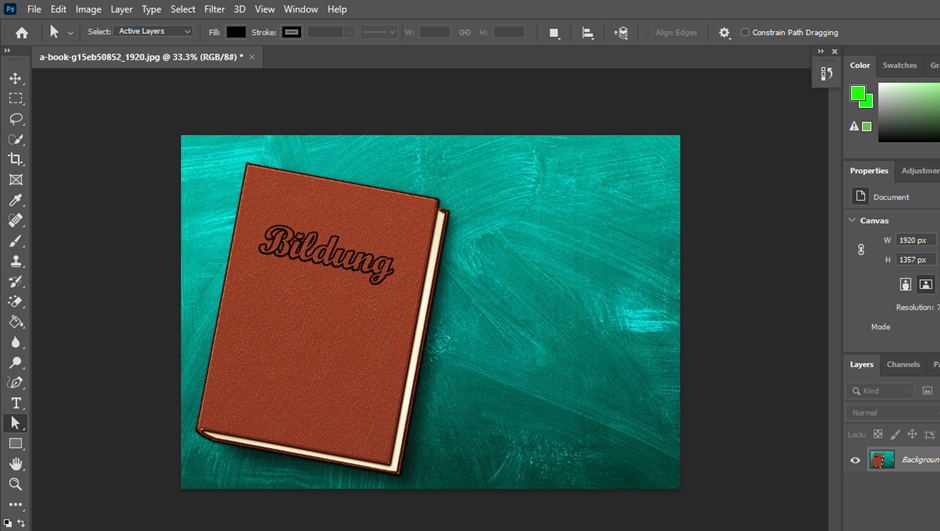940x531 pixels.
Task: Expand the tools panel double arrows
Action: click(x=7, y=51)
